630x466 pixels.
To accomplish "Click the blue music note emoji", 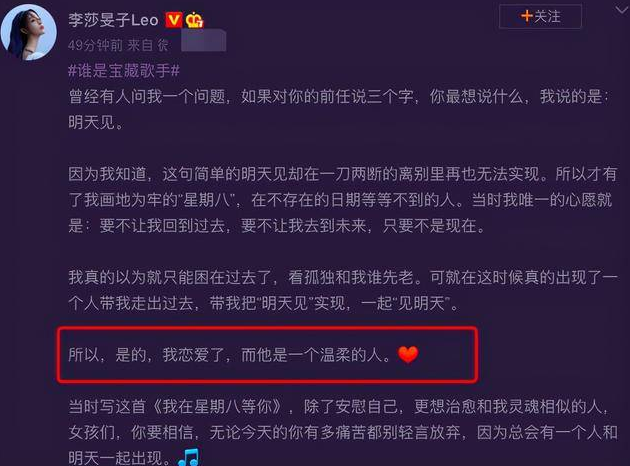I will (x=188, y=457).
